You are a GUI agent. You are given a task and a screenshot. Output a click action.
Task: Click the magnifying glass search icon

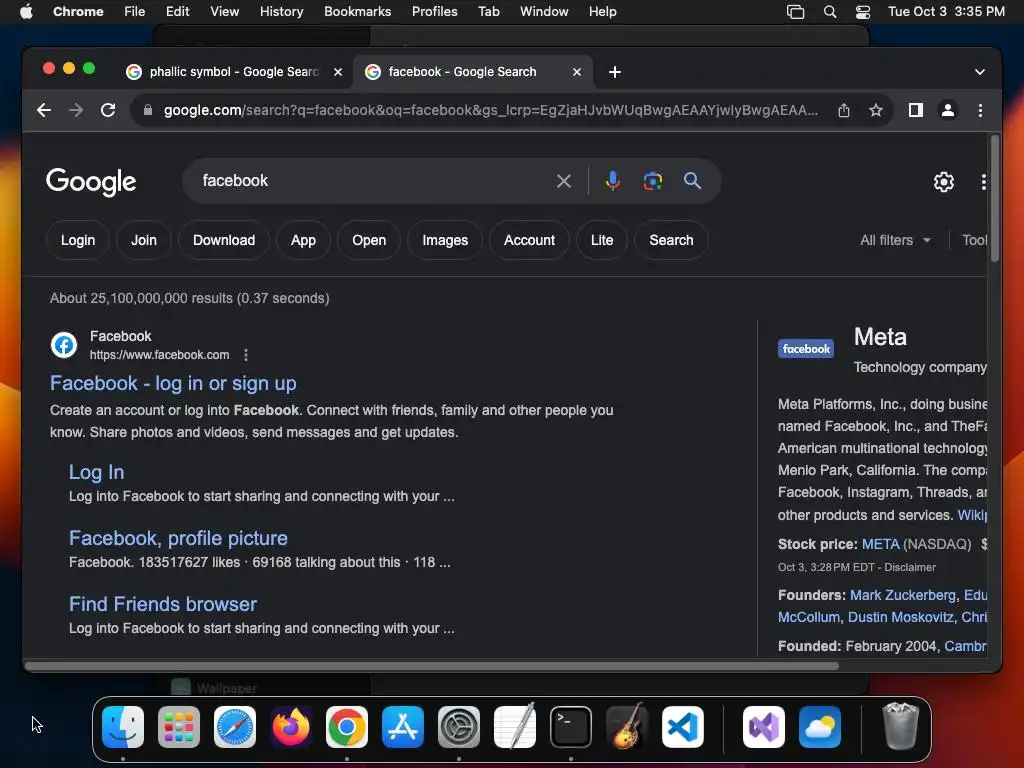pyautogui.click(x=692, y=181)
